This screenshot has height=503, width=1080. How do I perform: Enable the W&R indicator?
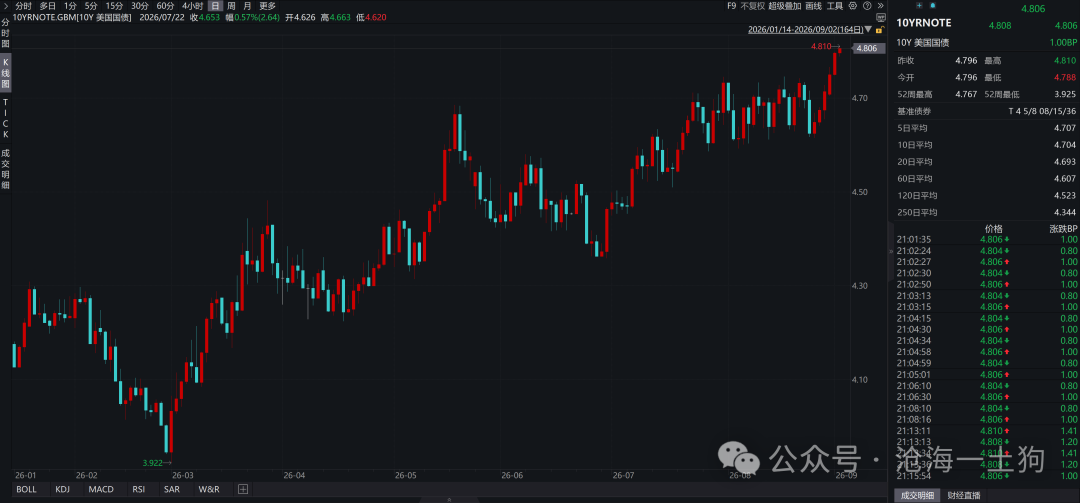point(209,489)
